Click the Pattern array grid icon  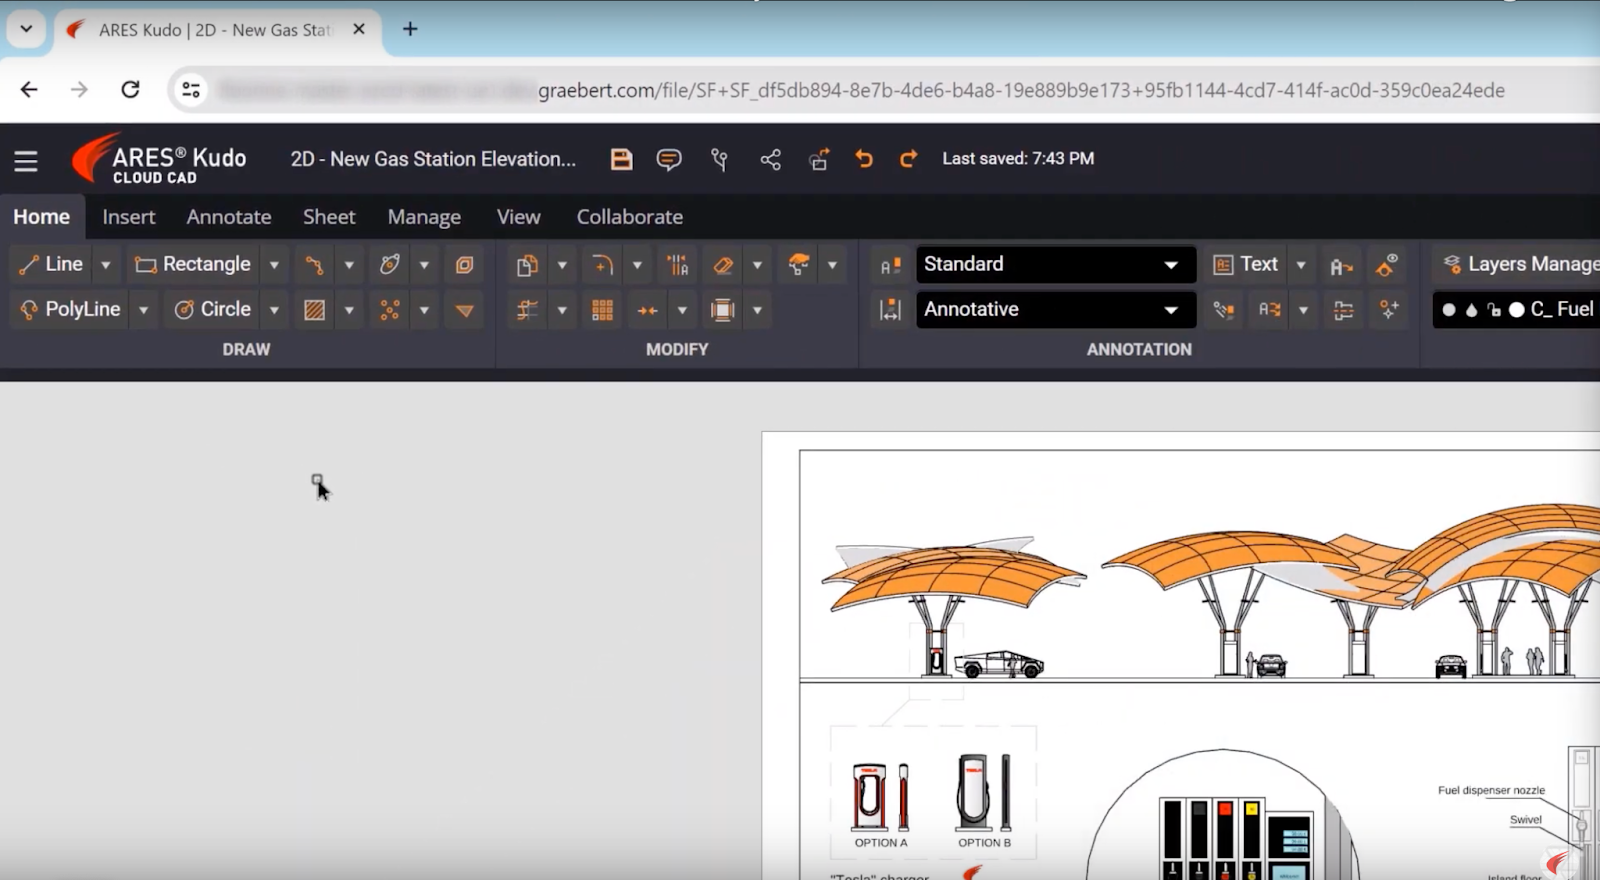click(x=602, y=310)
